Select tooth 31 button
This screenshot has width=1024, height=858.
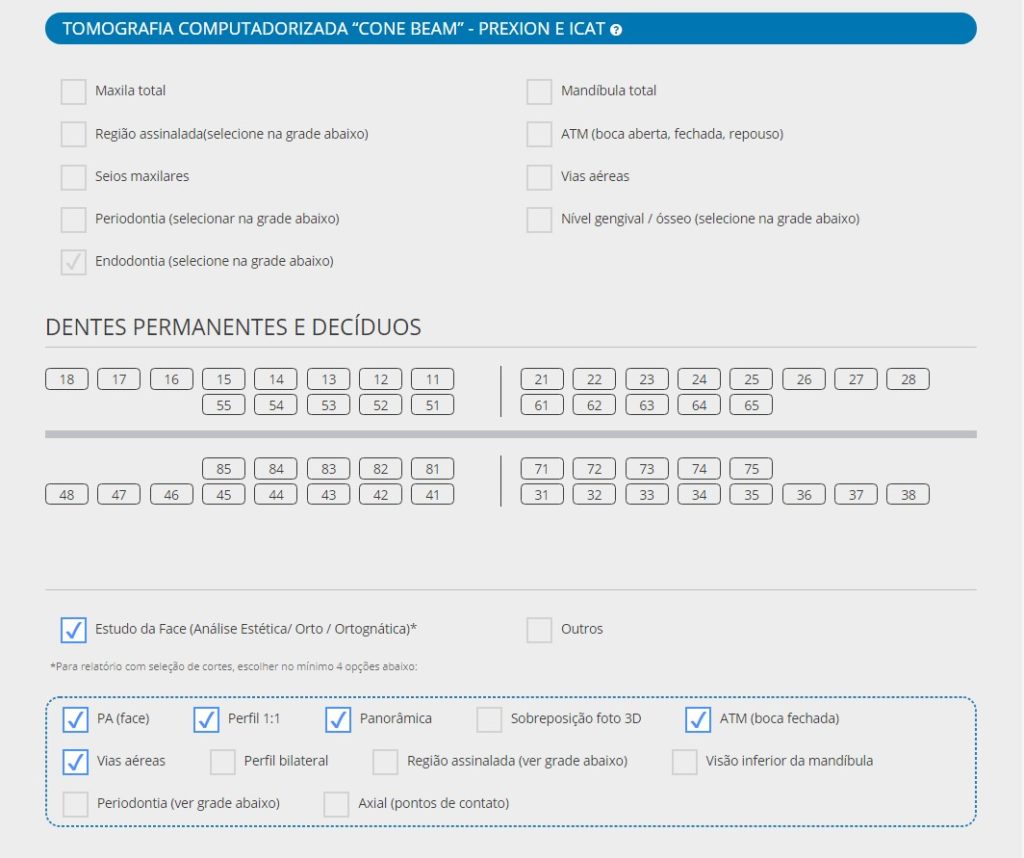point(542,495)
